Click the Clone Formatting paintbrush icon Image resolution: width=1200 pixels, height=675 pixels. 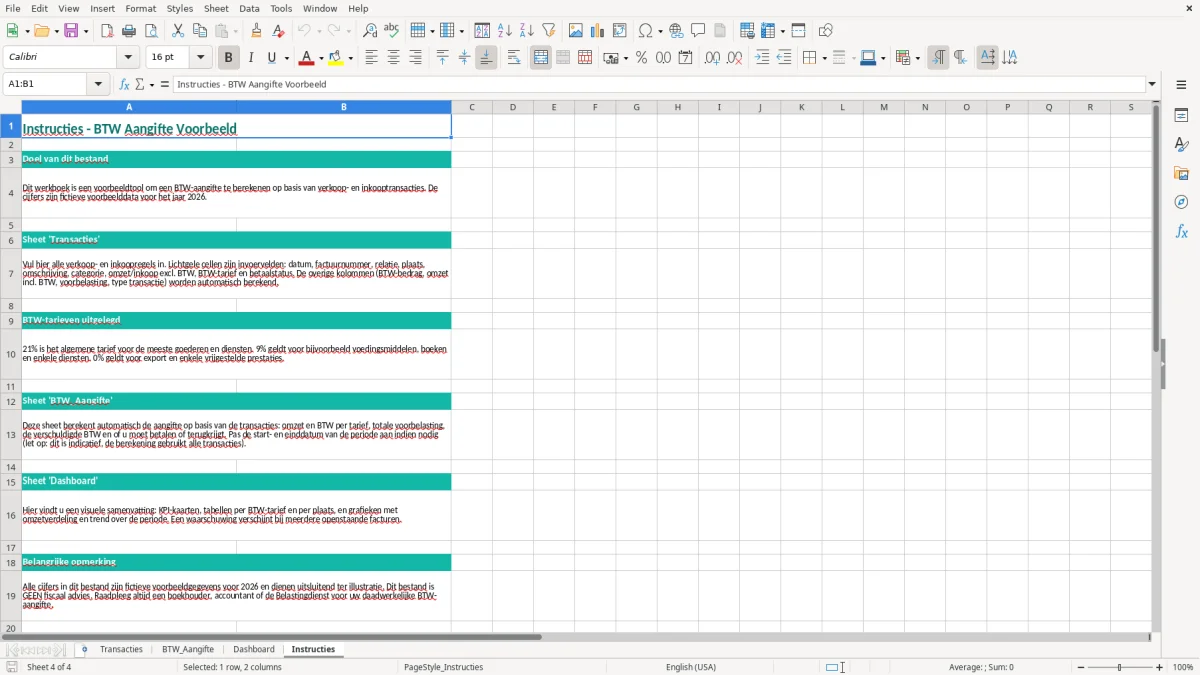pyautogui.click(x=257, y=31)
